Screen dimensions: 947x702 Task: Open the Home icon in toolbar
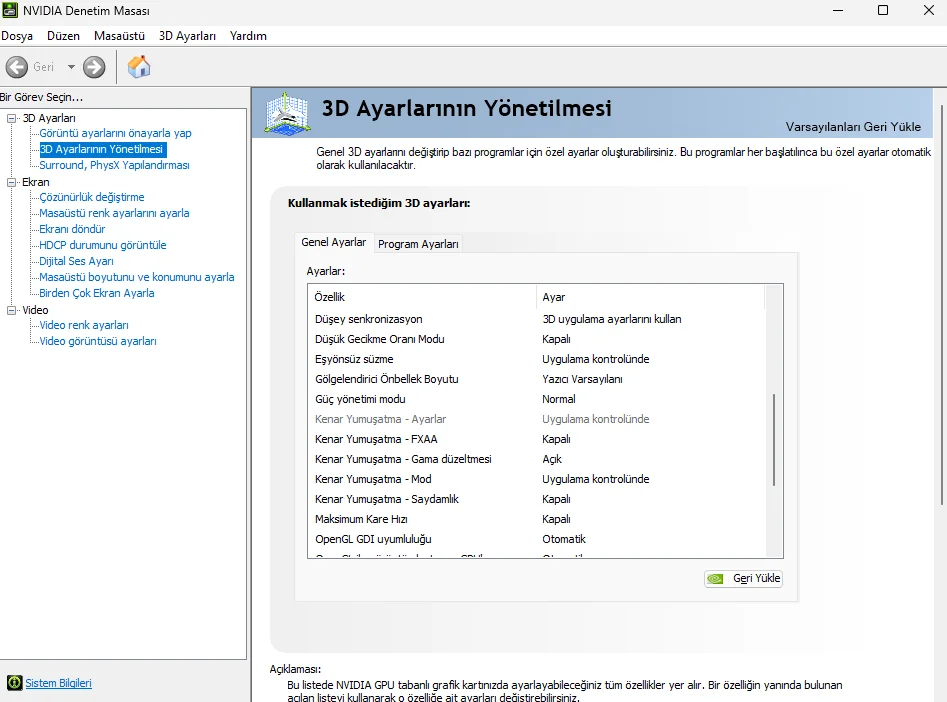click(139, 66)
